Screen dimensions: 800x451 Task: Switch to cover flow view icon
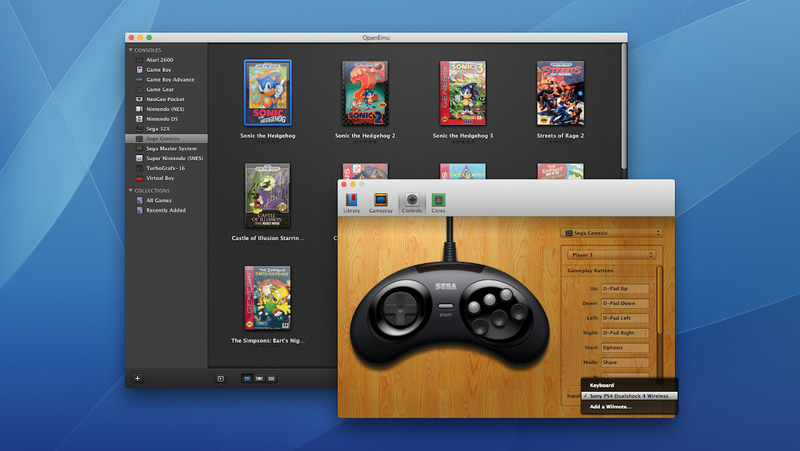(259, 379)
